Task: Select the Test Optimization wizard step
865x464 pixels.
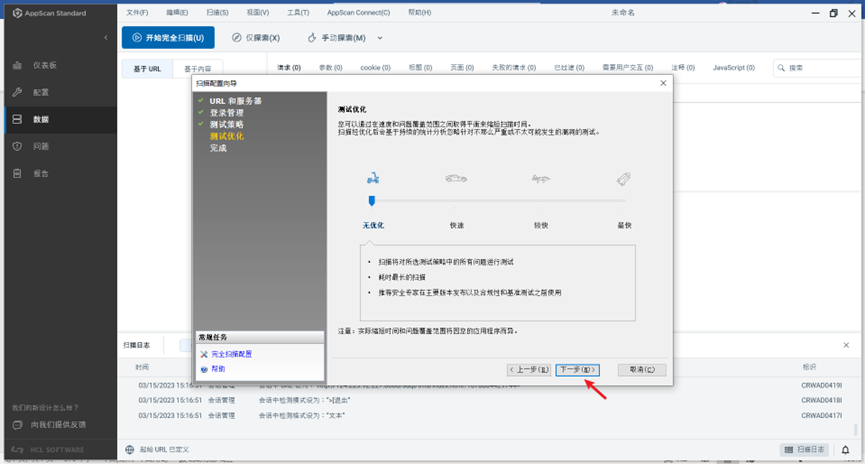Action: (x=227, y=136)
